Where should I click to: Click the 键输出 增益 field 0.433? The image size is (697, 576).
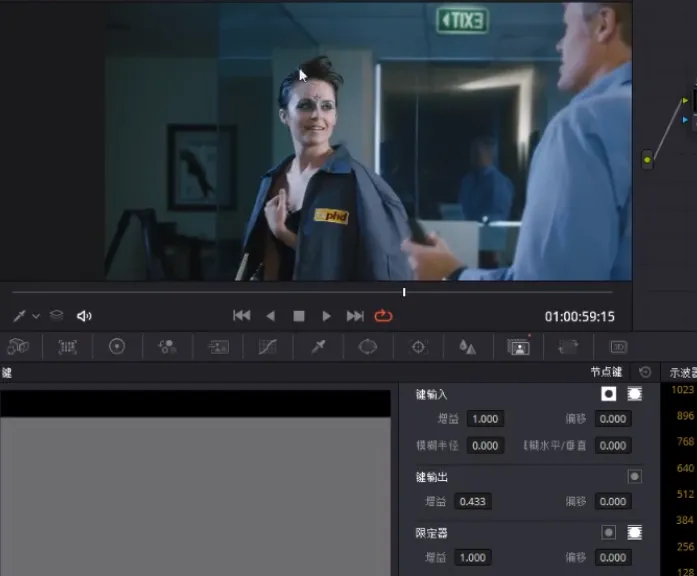point(473,501)
